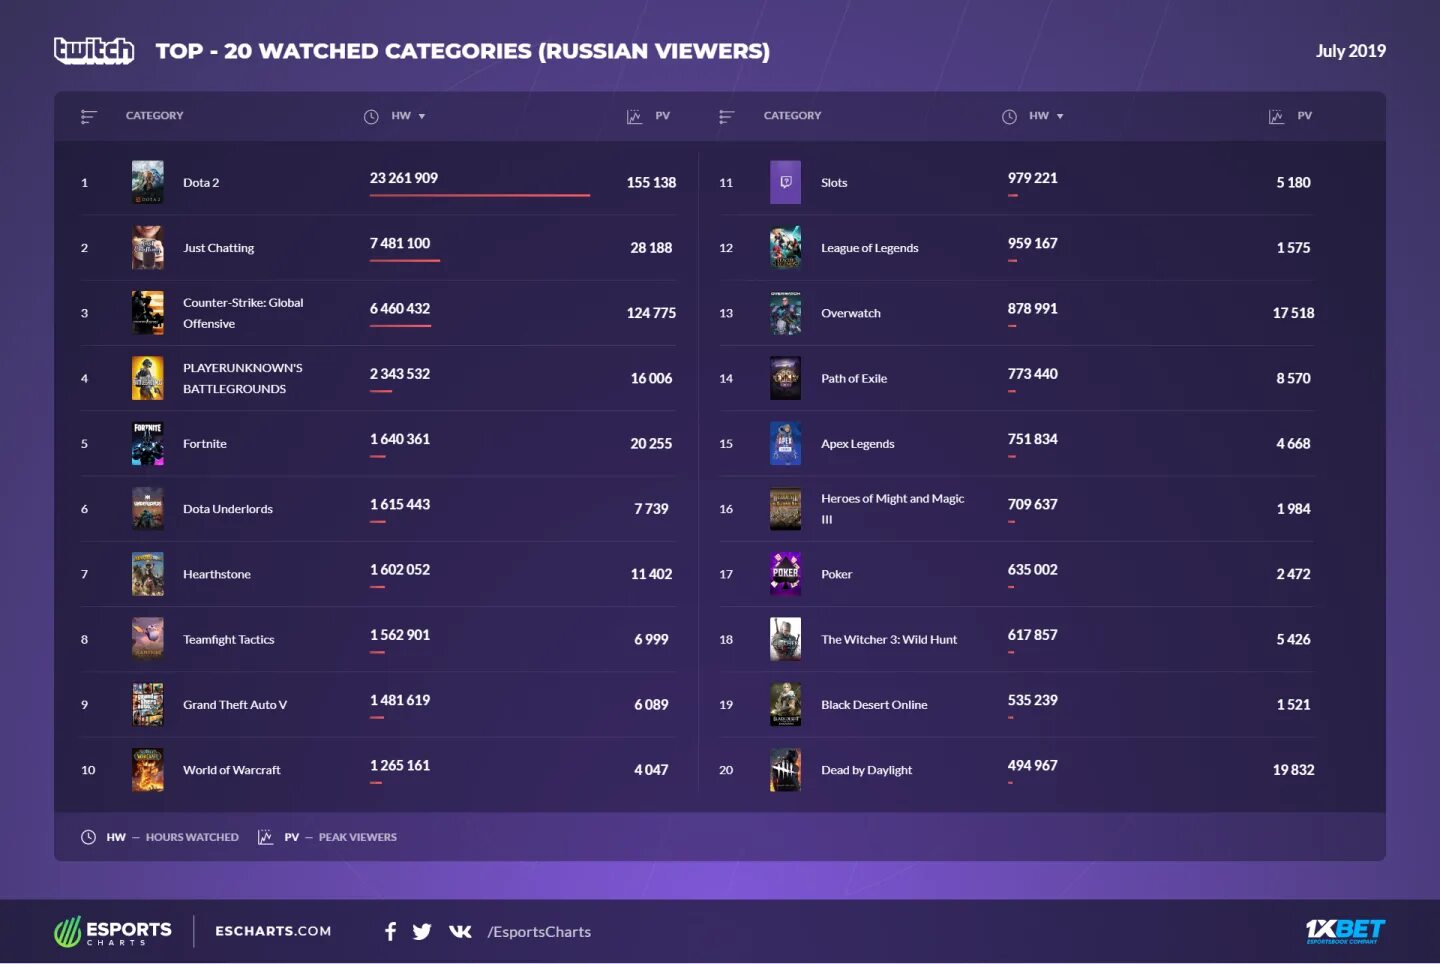Click the League of Legends category name

point(870,248)
